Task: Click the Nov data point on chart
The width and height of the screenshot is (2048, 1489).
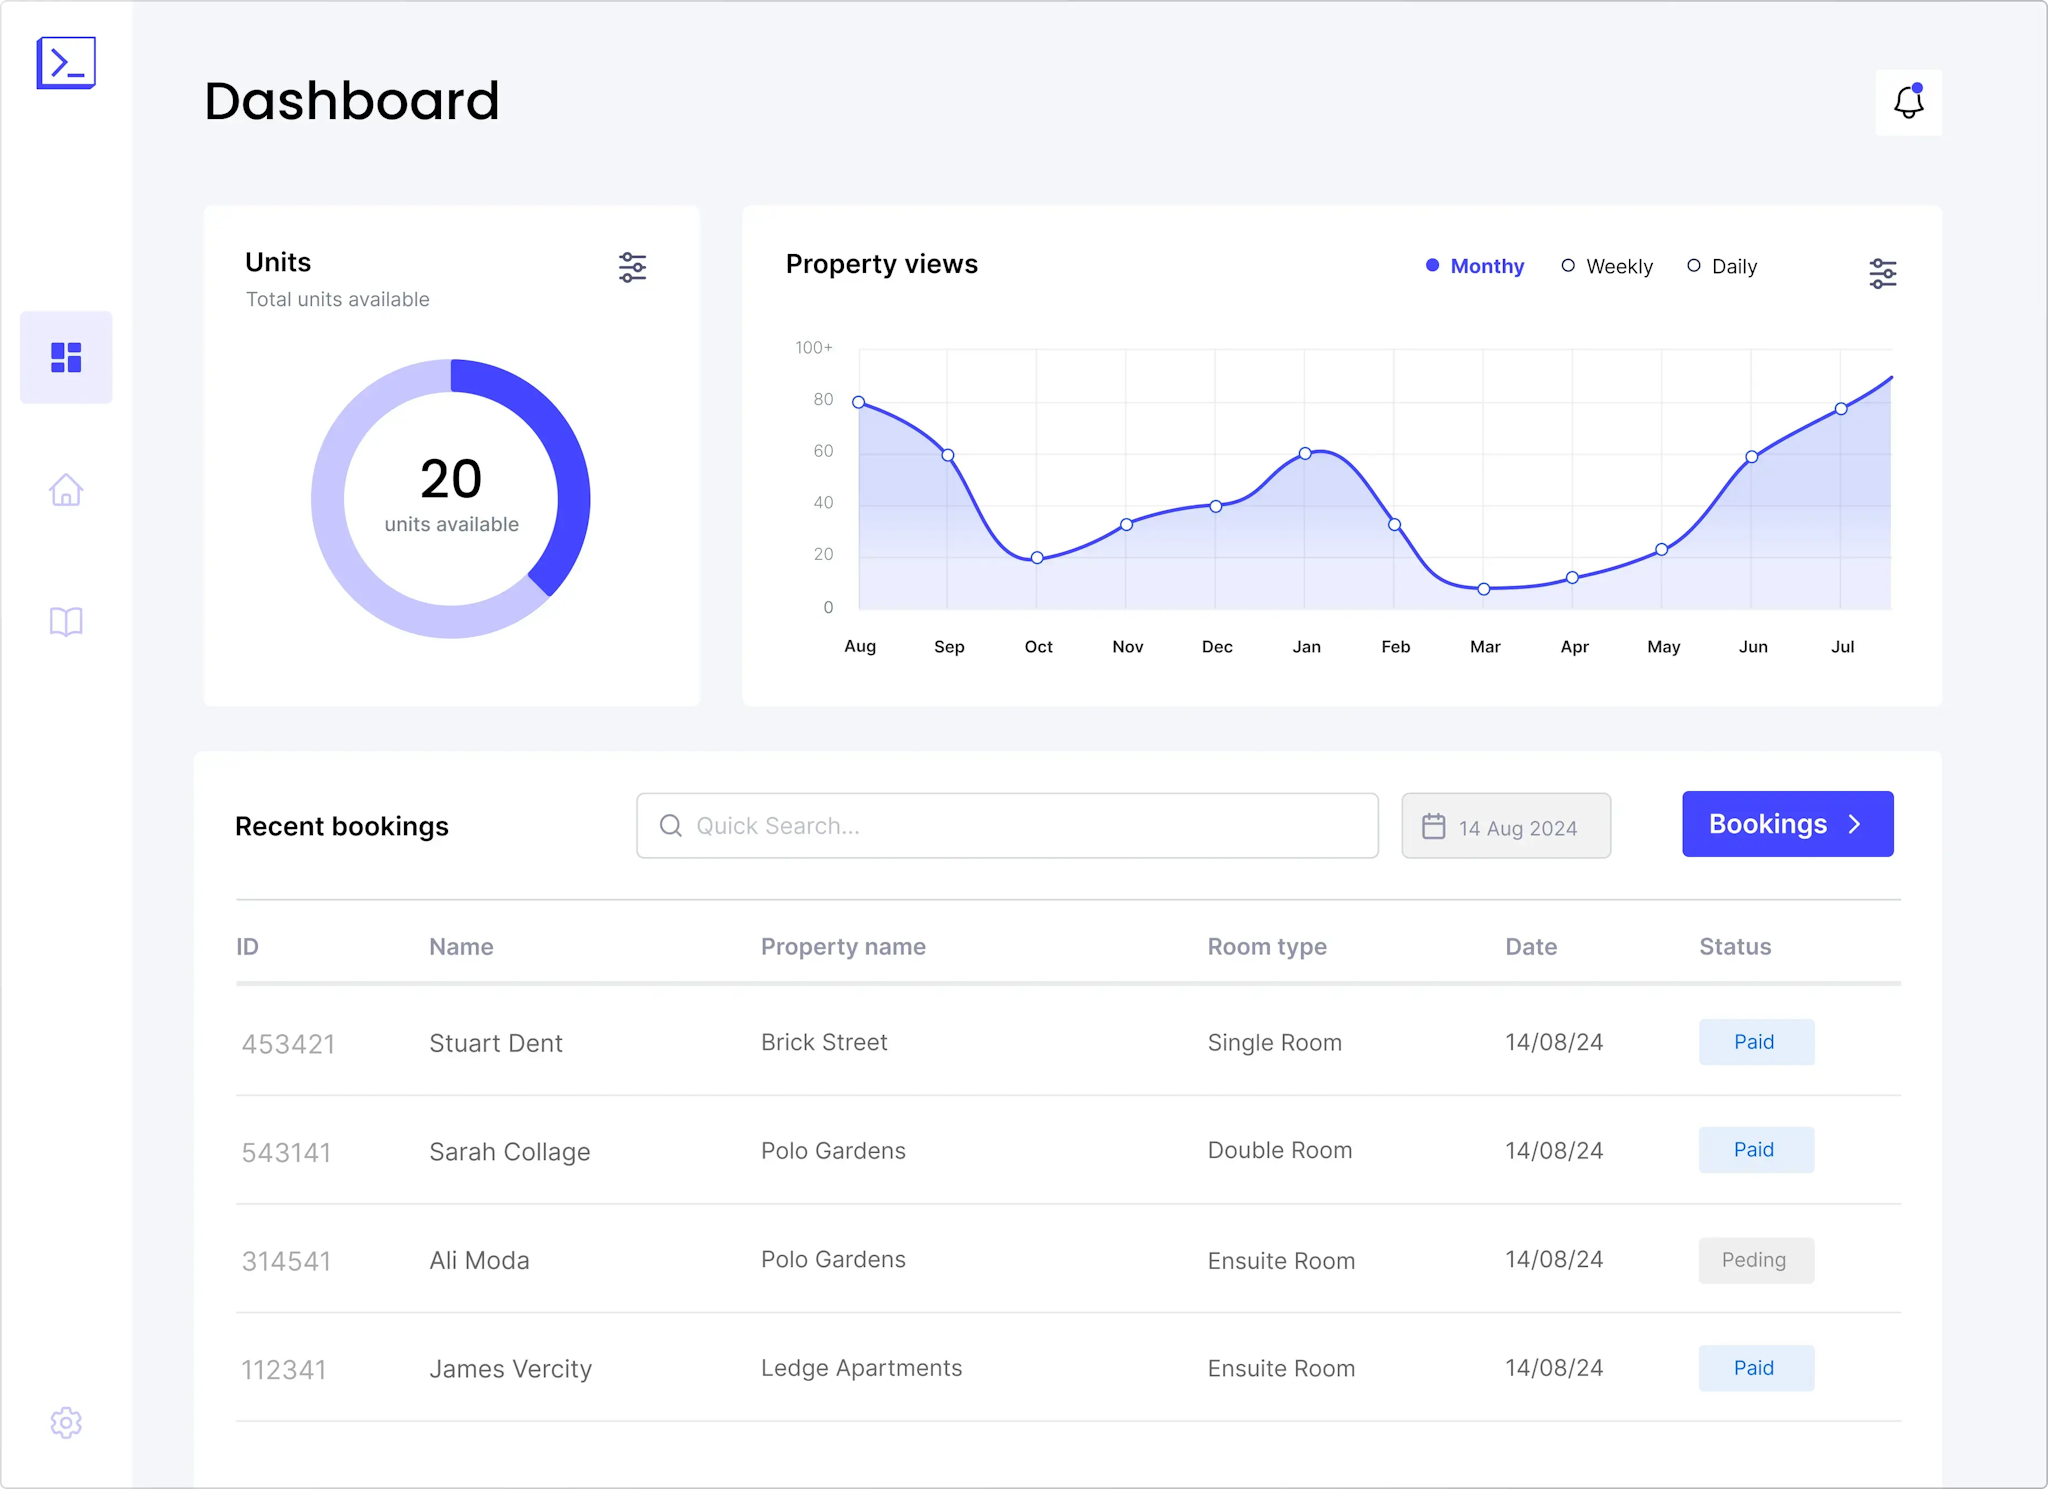Action: coord(1126,524)
